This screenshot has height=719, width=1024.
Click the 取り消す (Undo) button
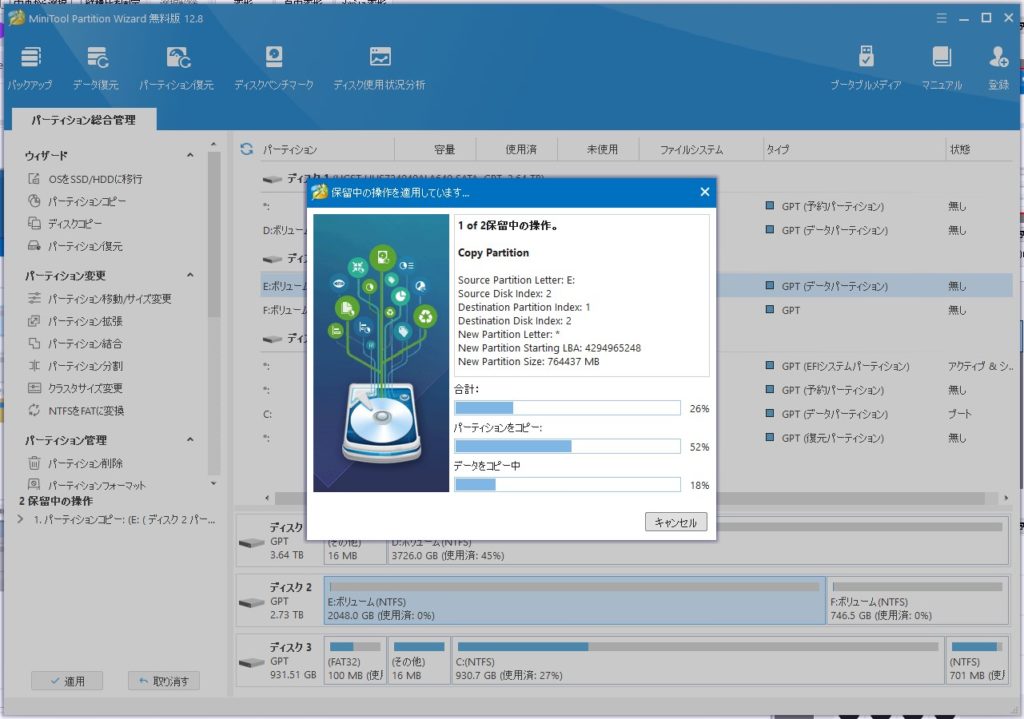coord(164,681)
